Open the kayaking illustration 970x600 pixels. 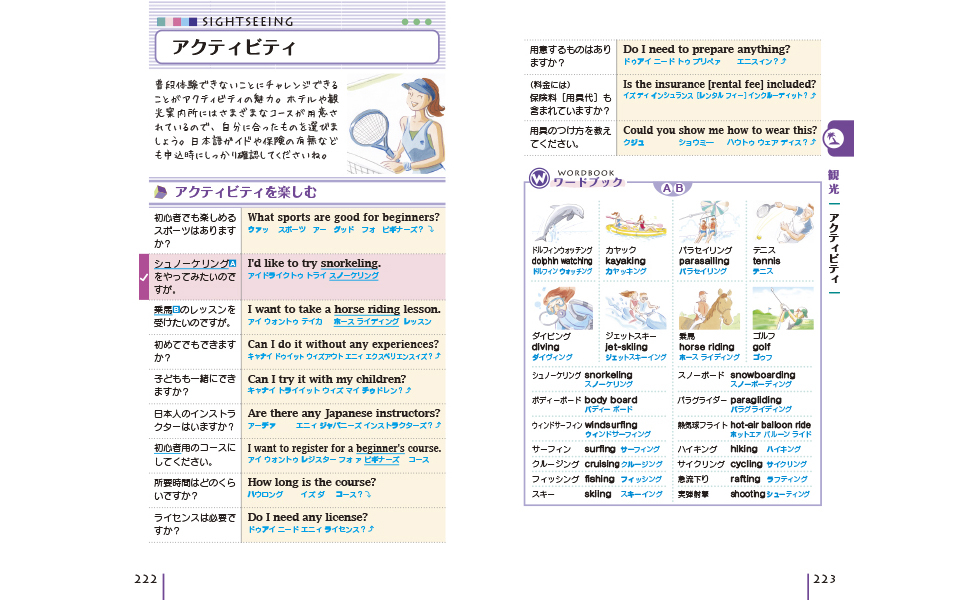click(x=635, y=225)
